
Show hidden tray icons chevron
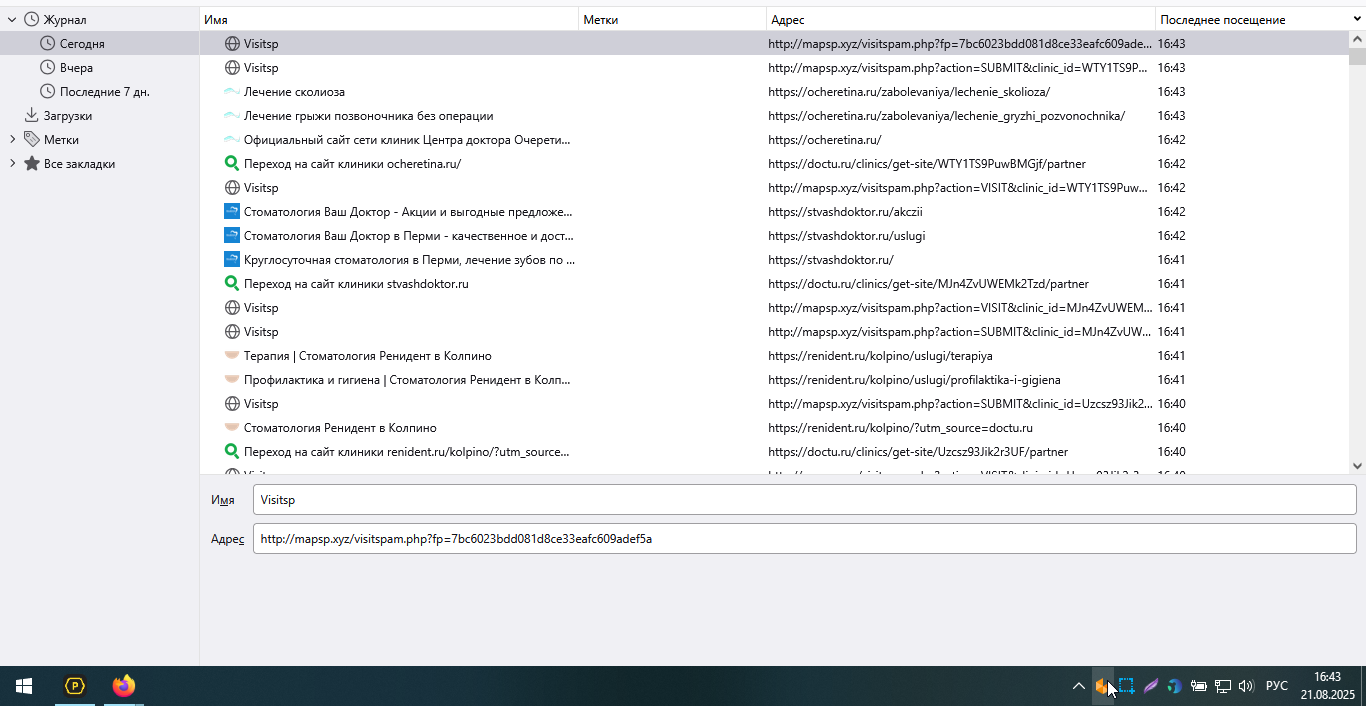point(1078,686)
